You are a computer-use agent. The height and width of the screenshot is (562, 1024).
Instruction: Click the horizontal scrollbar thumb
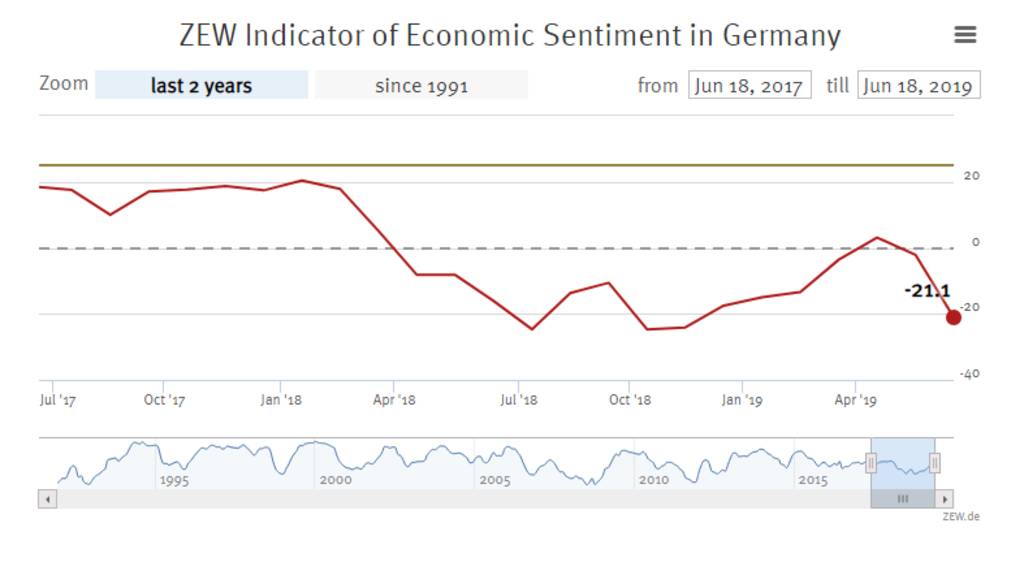click(903, 499)
